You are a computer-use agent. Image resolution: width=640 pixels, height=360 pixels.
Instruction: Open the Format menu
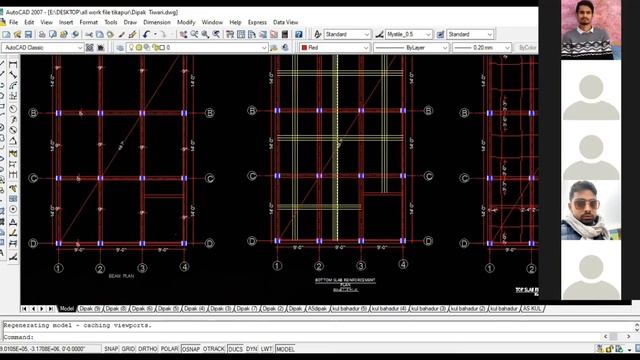(88, 22)
